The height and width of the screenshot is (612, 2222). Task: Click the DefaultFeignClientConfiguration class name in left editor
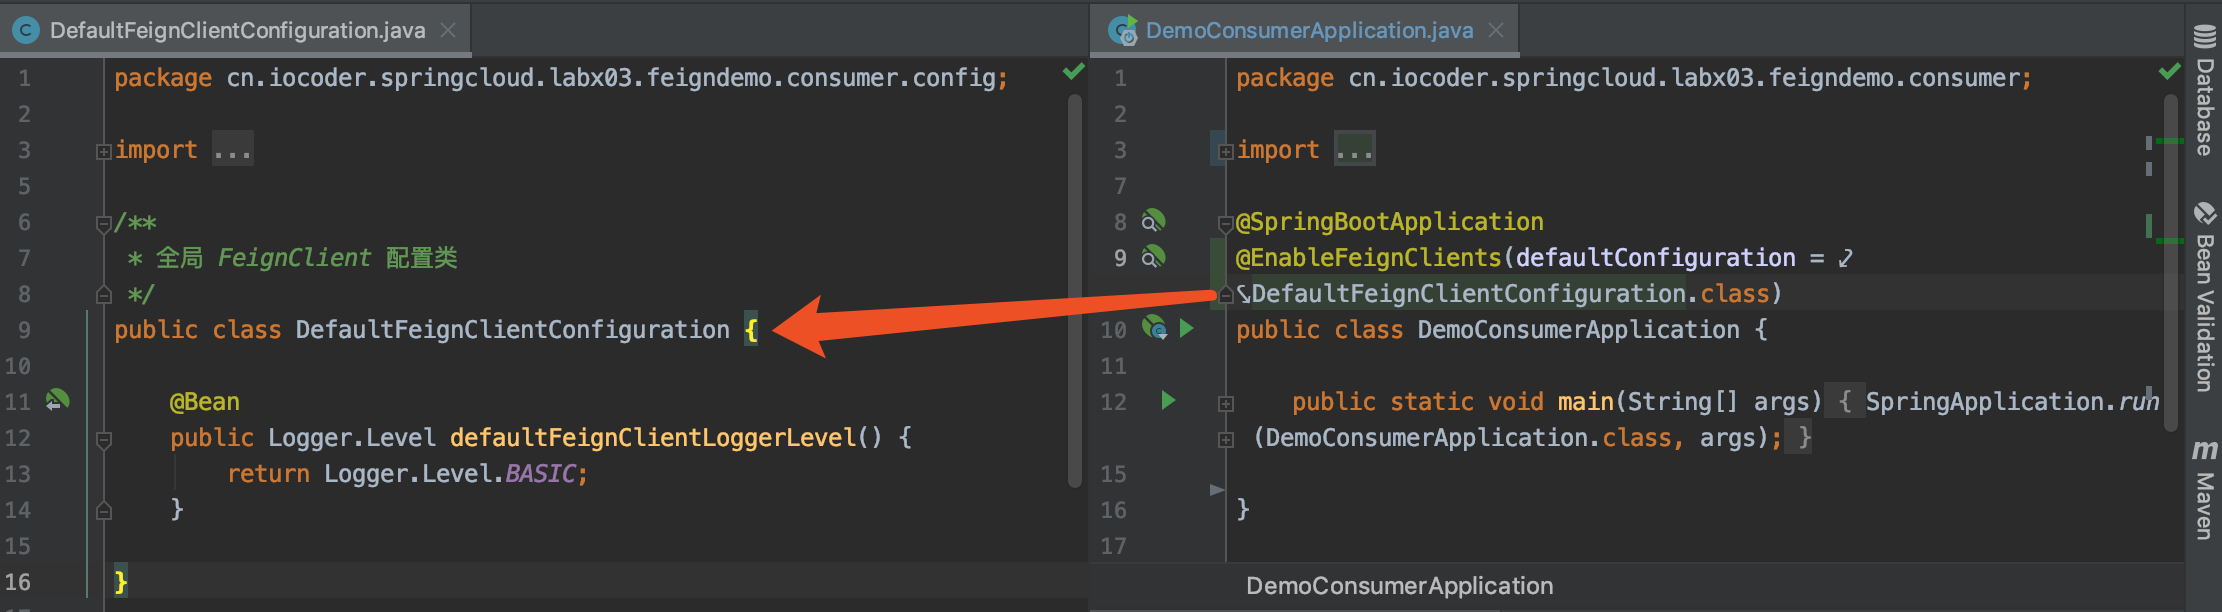pyautogui.click(x=512, y=330)
